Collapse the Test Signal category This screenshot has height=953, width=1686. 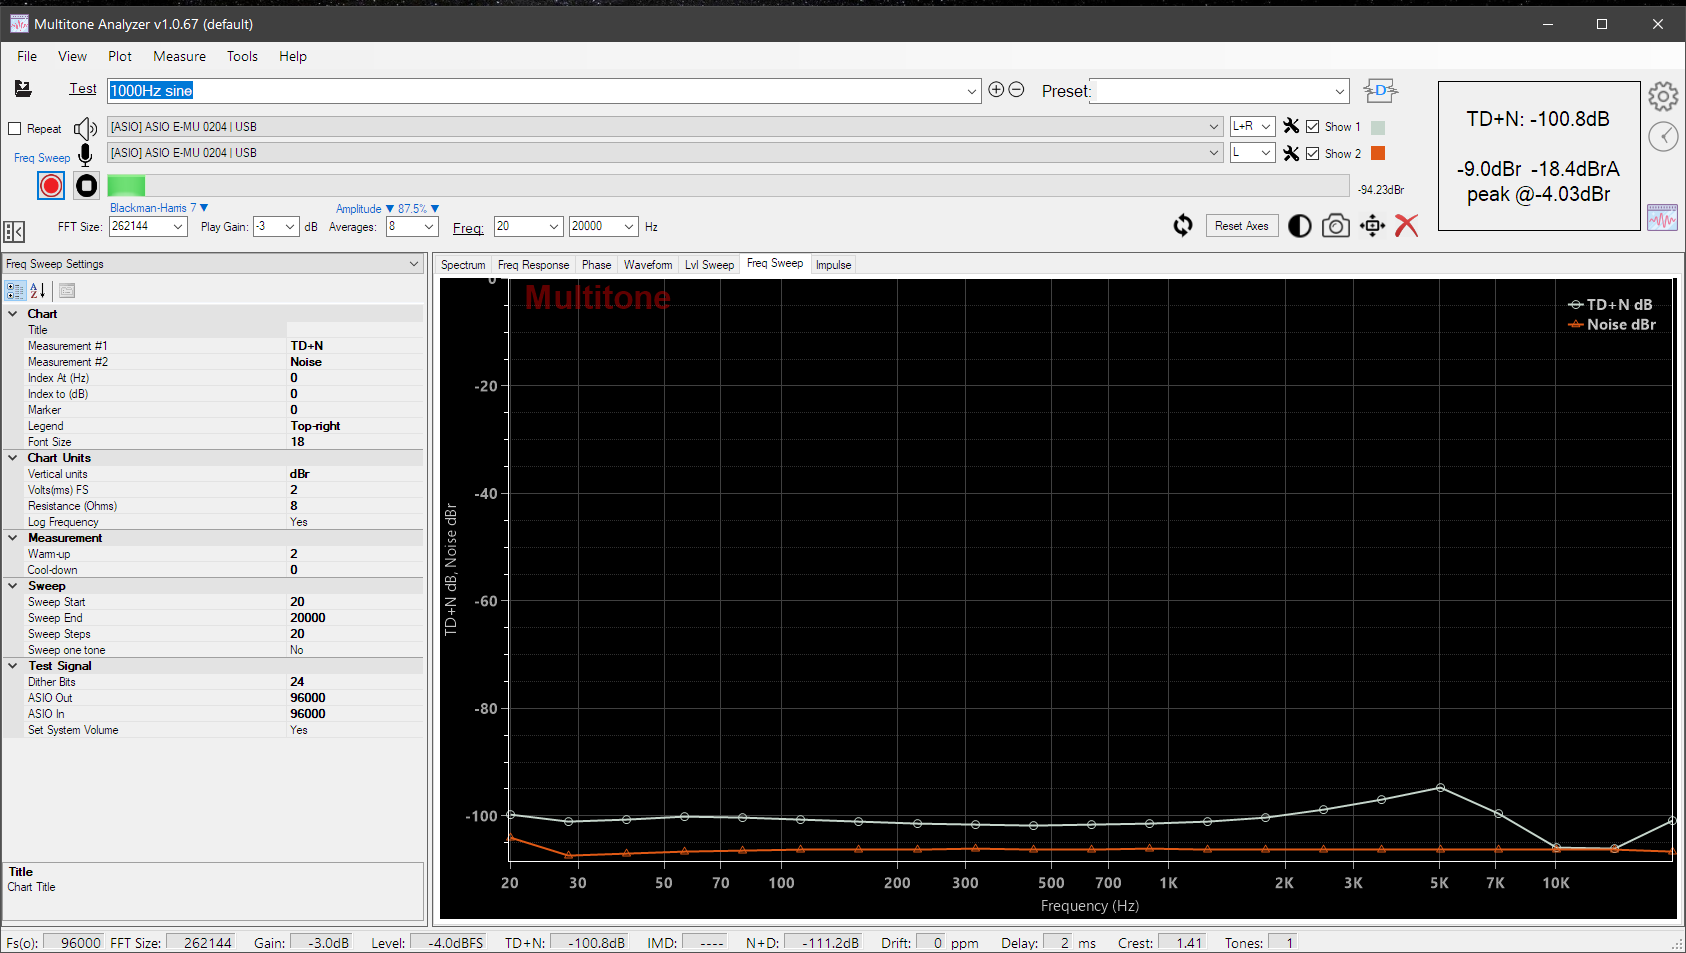[x=13, y=666]
